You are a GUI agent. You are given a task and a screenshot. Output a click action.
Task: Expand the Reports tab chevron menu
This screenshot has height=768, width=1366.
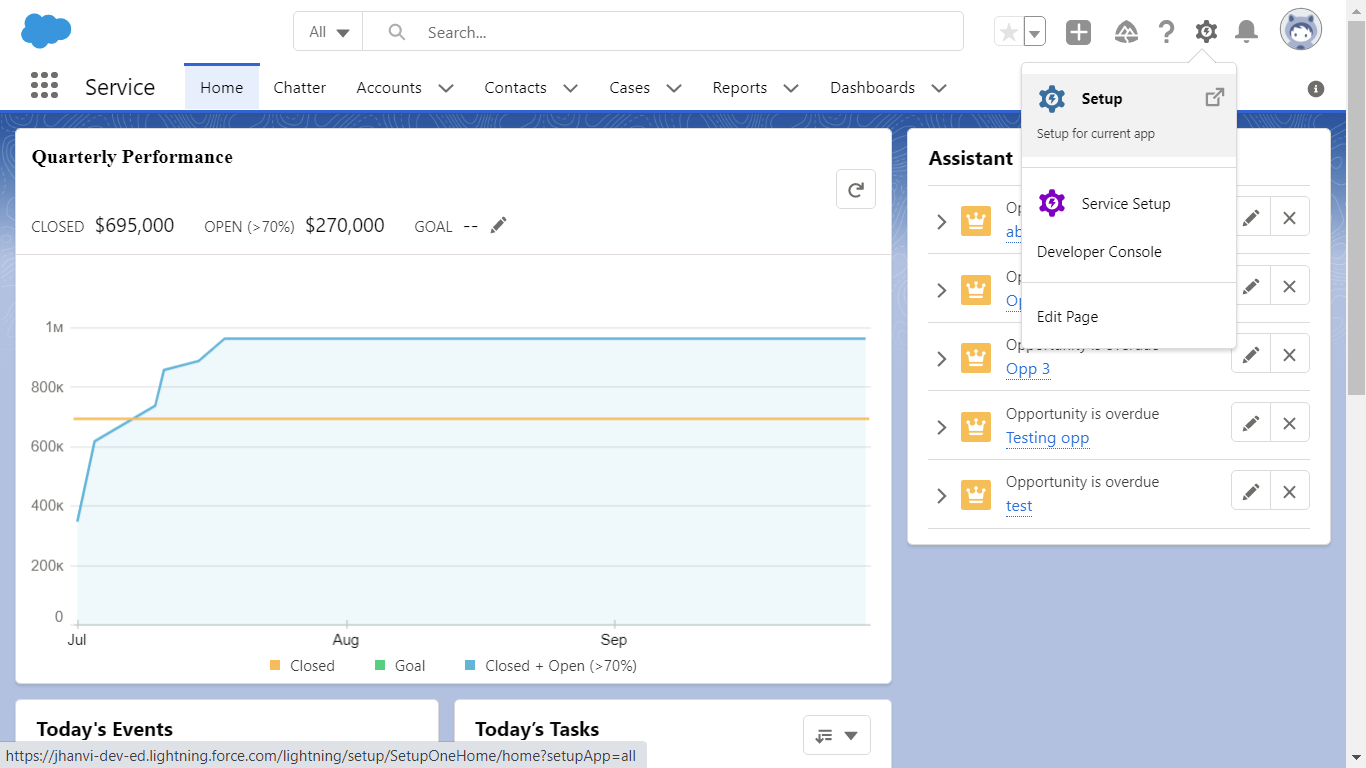pos(791,88)
